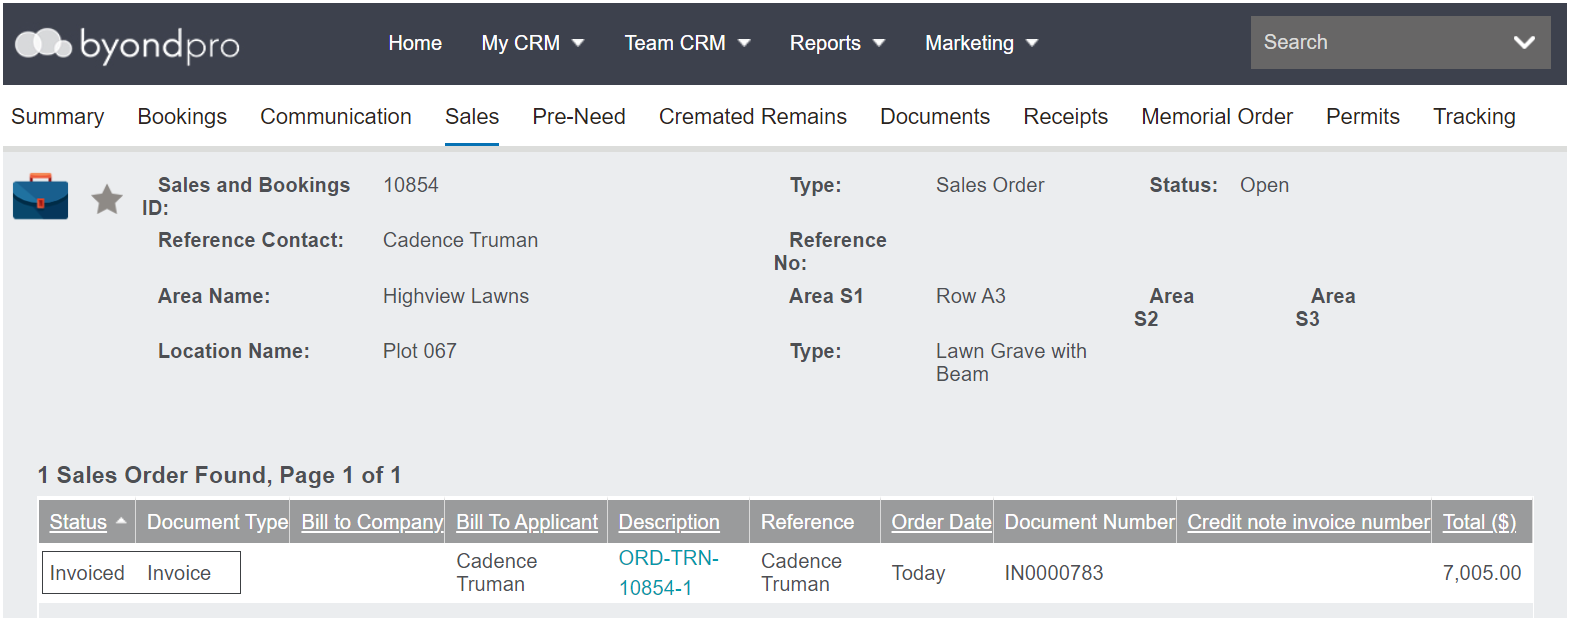
Task: Open the Cremated Remains tab
Action: 753,117
